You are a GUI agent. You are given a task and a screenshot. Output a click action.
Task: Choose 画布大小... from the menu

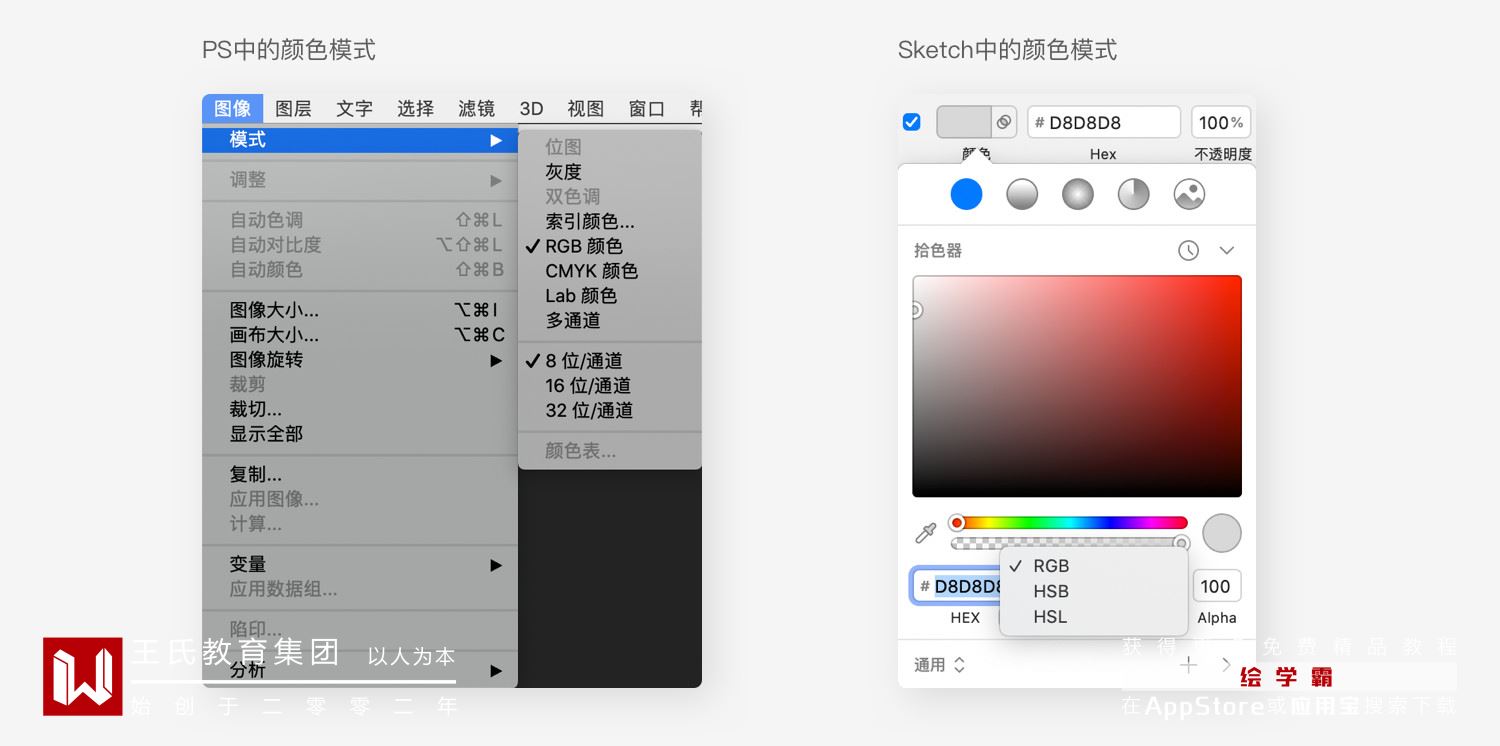click(360, 335)
